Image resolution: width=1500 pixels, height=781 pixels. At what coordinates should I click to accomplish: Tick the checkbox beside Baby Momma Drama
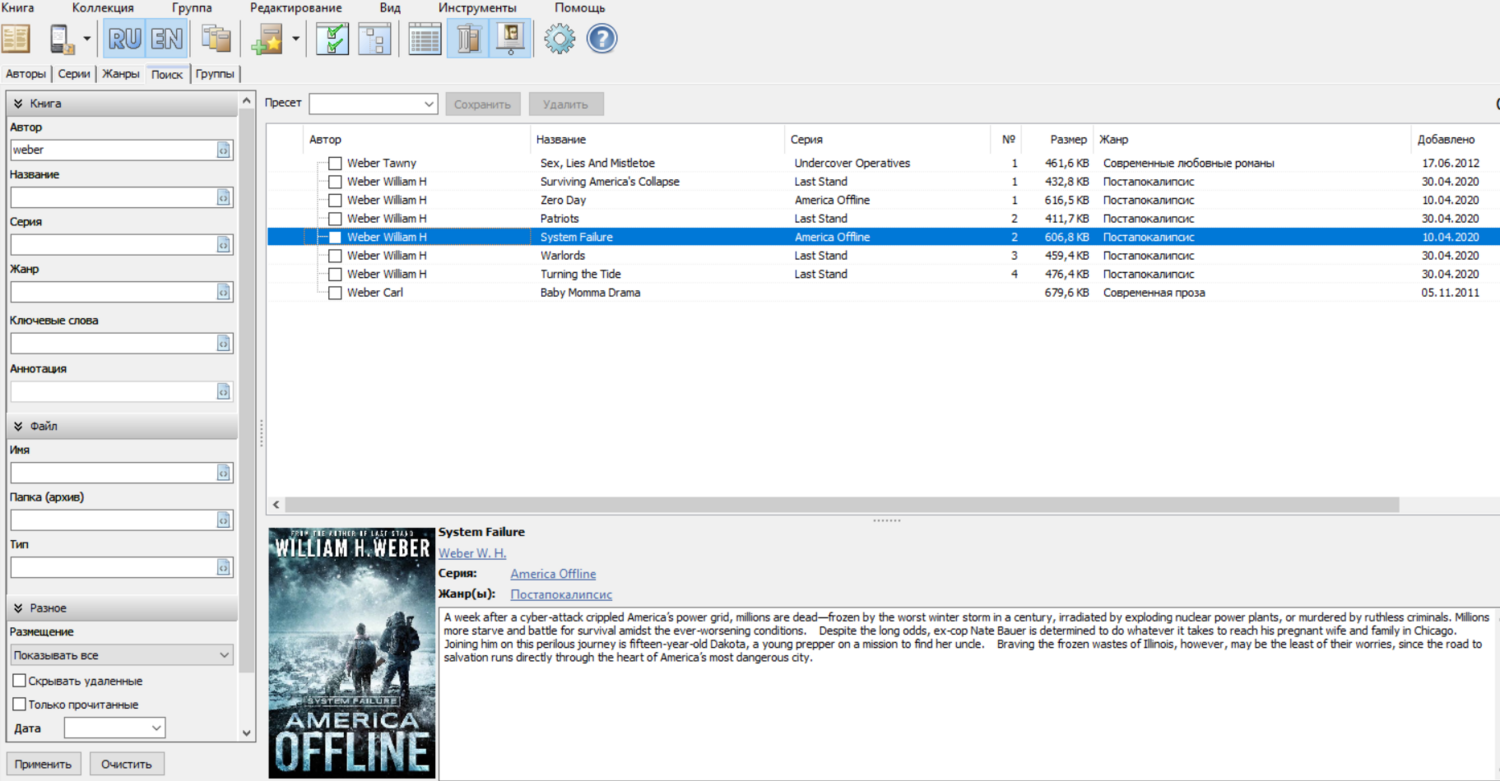coord(335,293)
